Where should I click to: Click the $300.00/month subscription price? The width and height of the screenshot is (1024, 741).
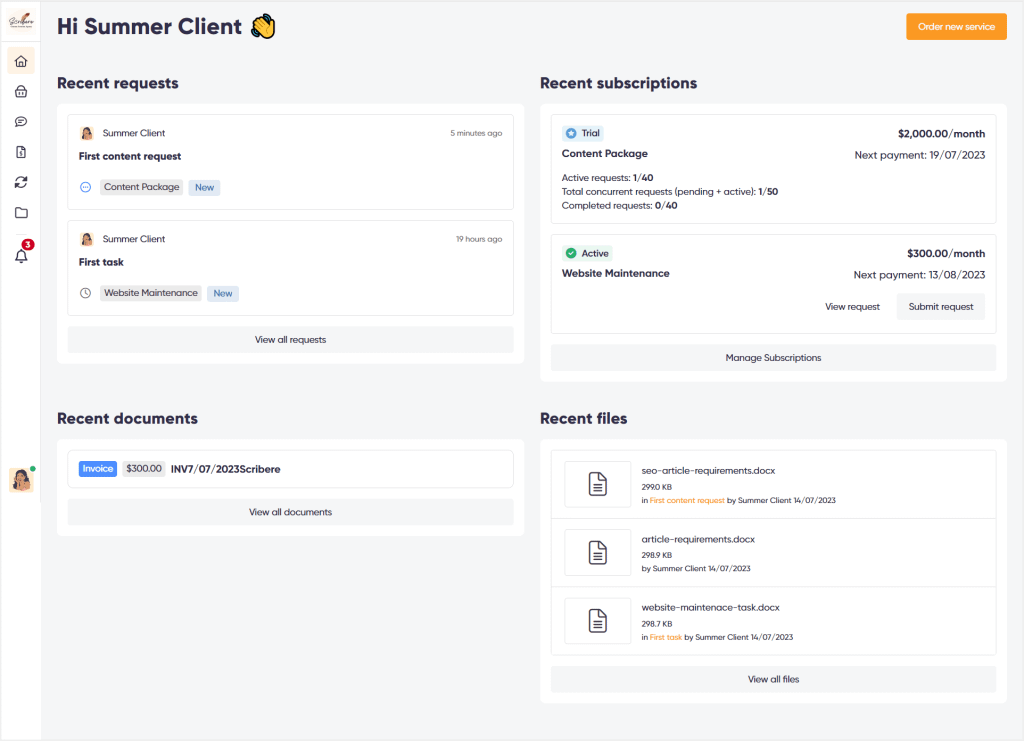point(946,253)
